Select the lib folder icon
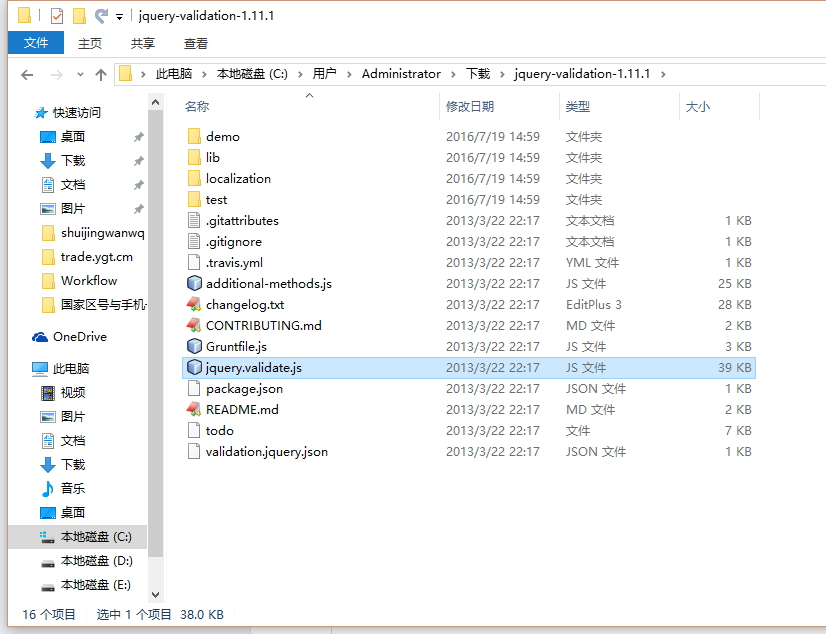 tap(194, 157)
